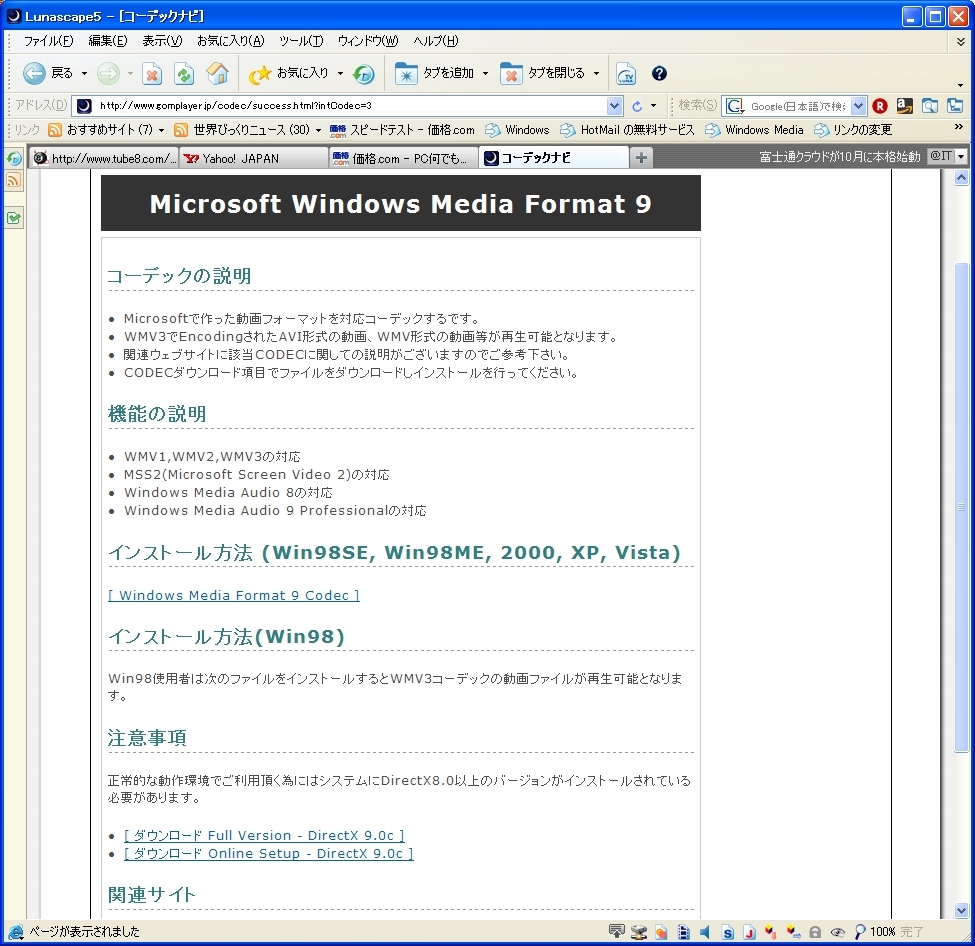This screenshot has height=946, width=975.
Task: Click the Amazon search icon
Action: (904, 106)
